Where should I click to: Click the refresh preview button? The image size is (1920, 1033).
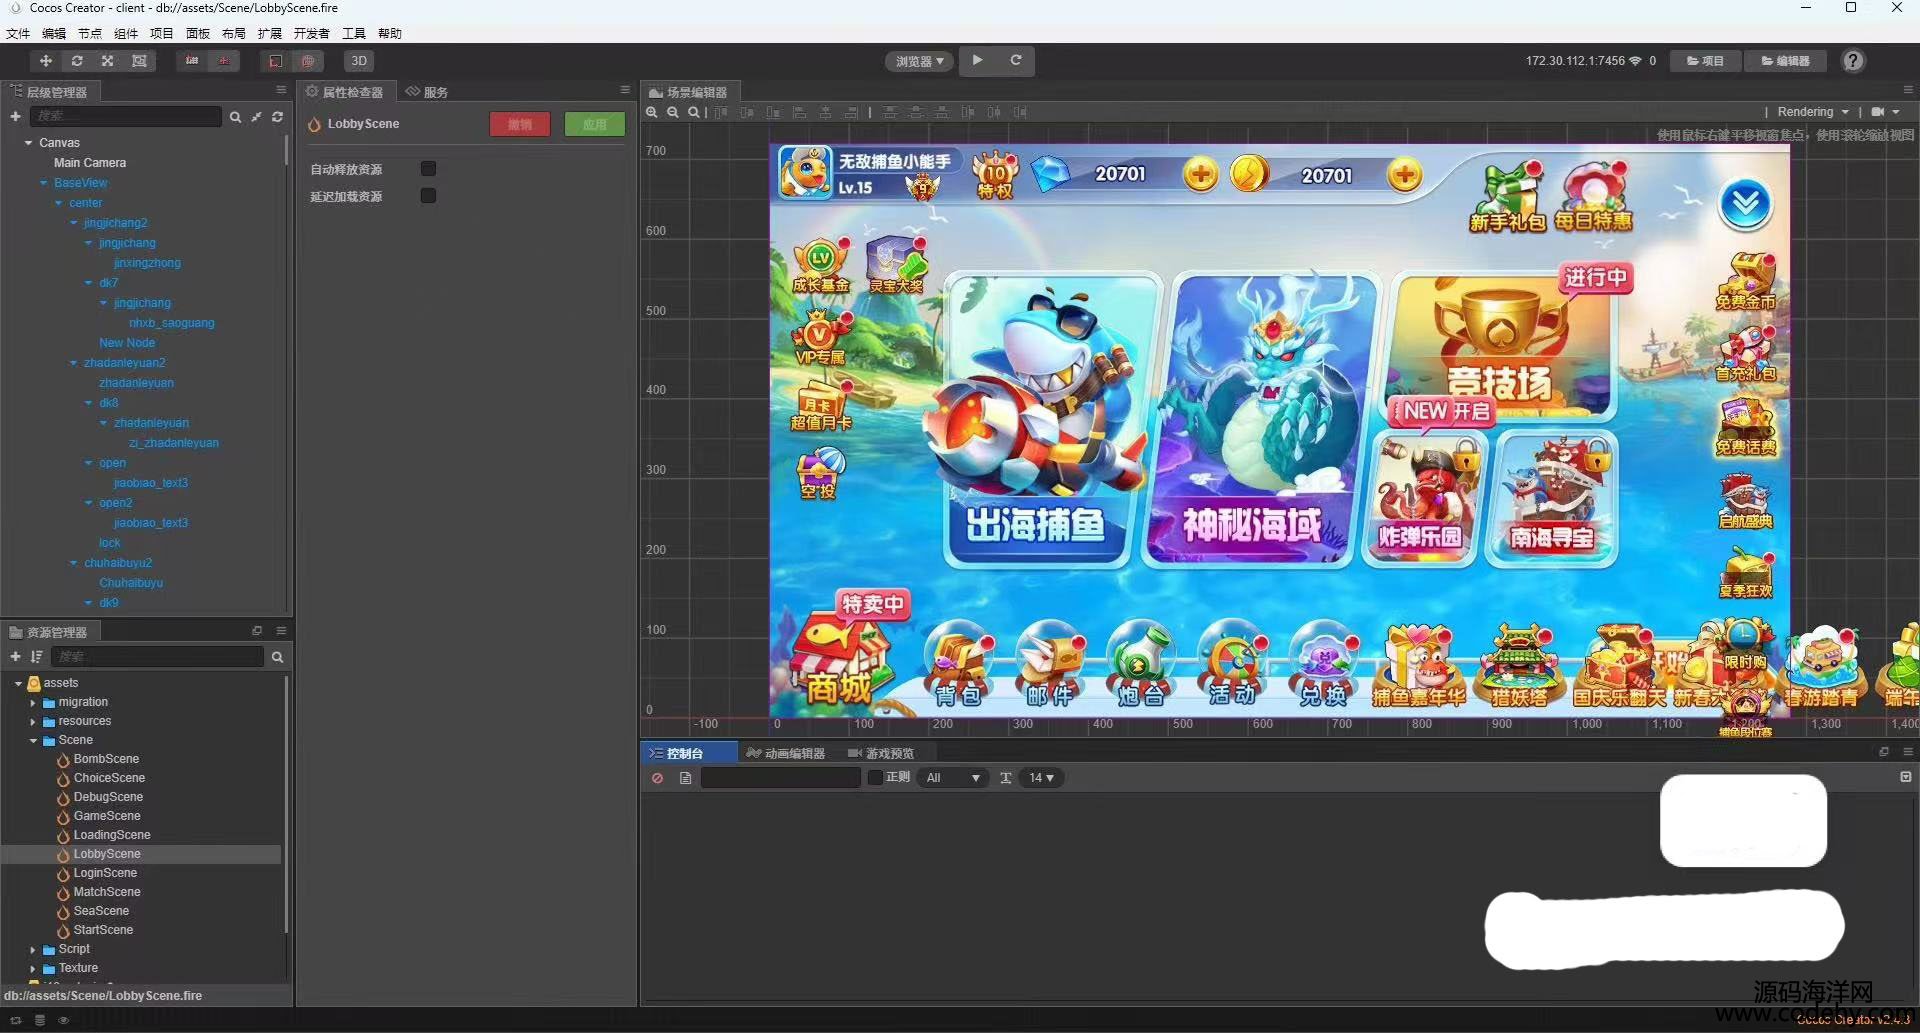[x=1015, y=60]
